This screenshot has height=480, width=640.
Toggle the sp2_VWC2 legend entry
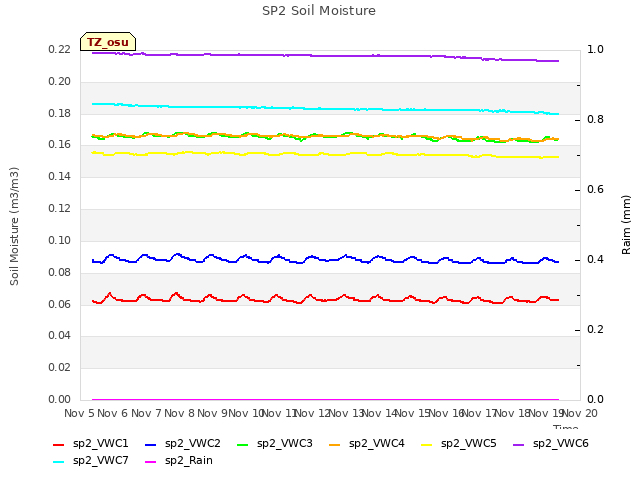coord(183,444)
